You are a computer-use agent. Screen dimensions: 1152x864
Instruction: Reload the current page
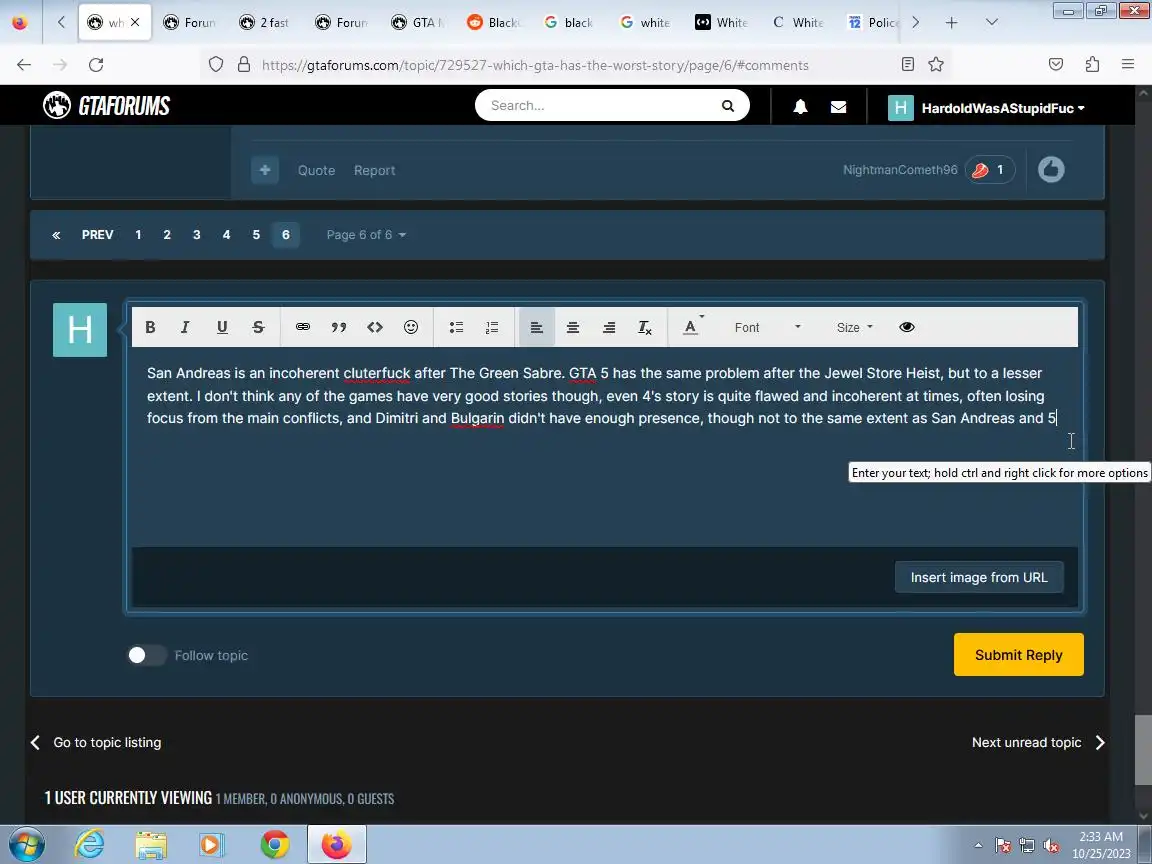(96, 65)
